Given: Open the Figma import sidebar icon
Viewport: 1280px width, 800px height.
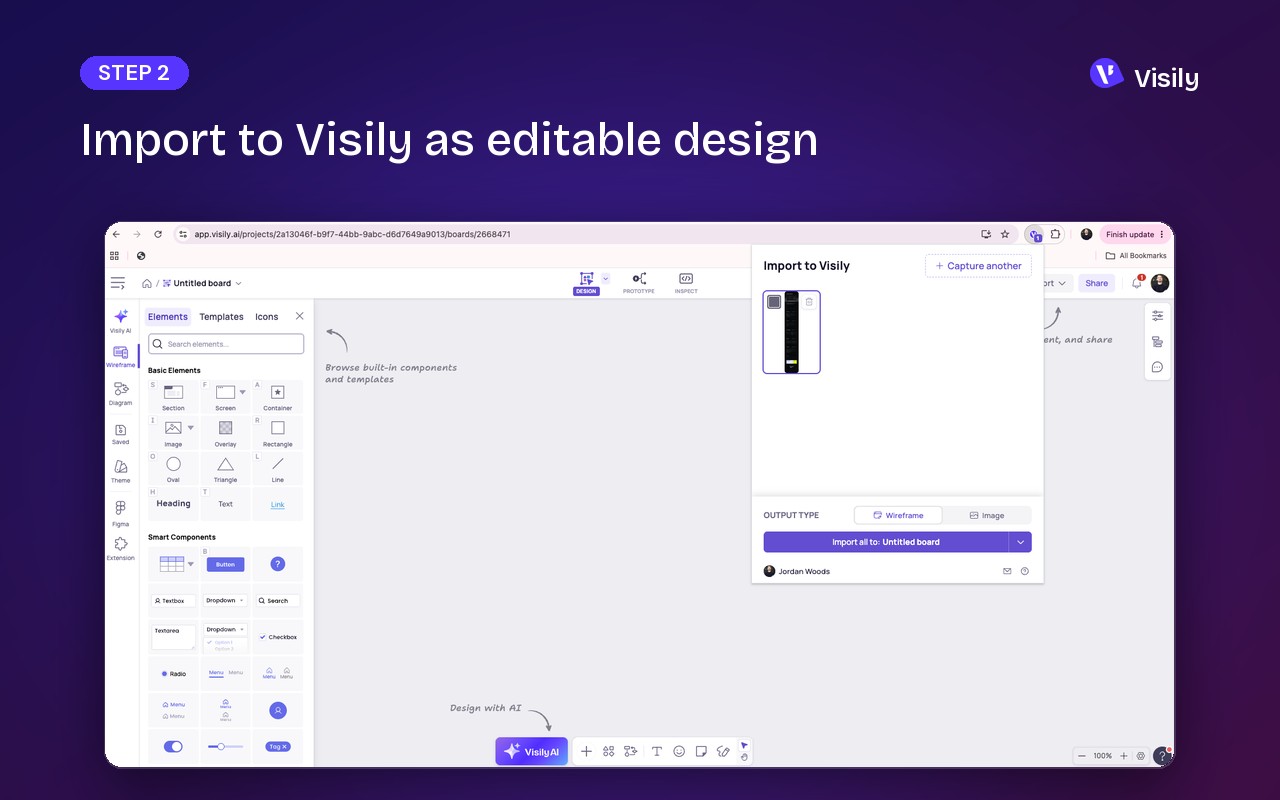Looking at the screenshot, I should [x=120, y=513].
